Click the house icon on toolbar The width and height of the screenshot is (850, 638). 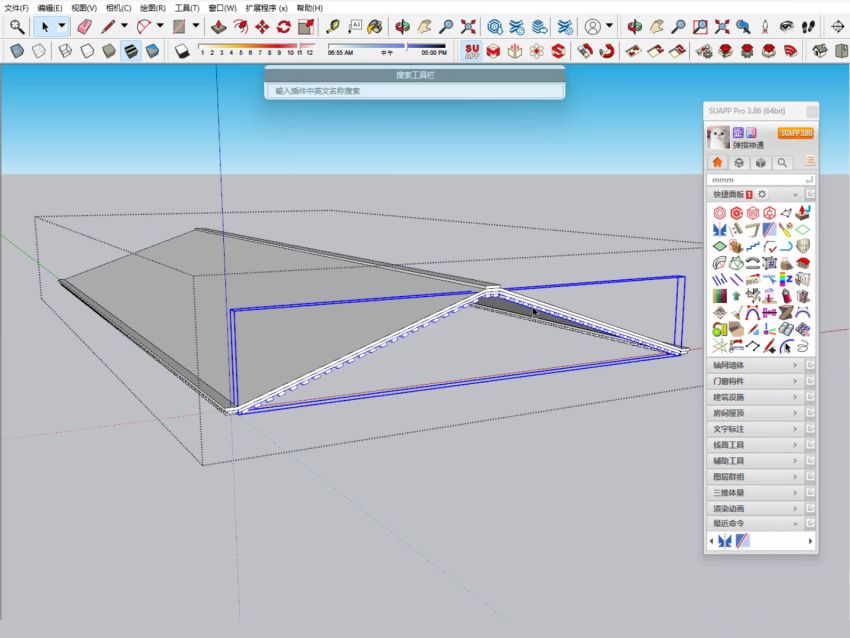coord(819,51)
